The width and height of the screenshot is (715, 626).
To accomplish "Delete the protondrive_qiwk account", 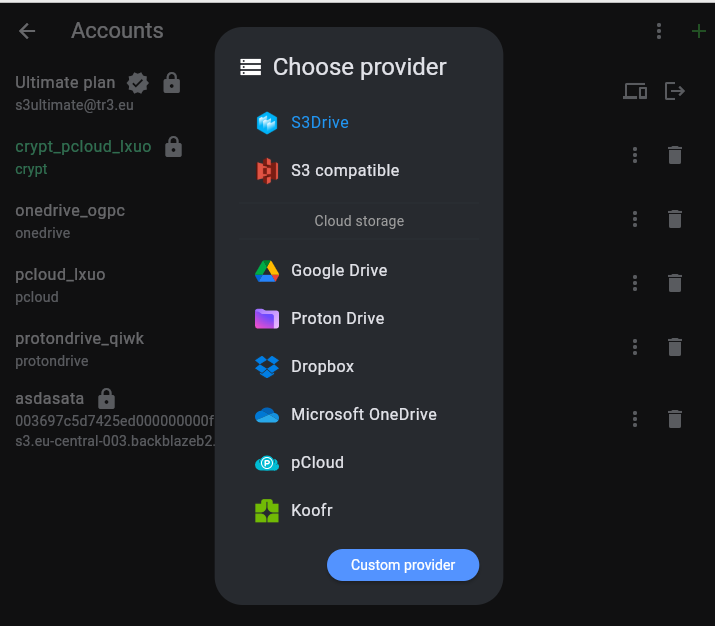I will [x=675, y=347].
